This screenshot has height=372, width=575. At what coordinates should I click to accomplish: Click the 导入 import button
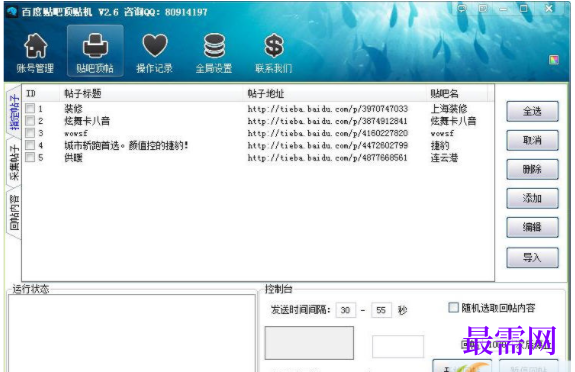[x=532, y=258]
